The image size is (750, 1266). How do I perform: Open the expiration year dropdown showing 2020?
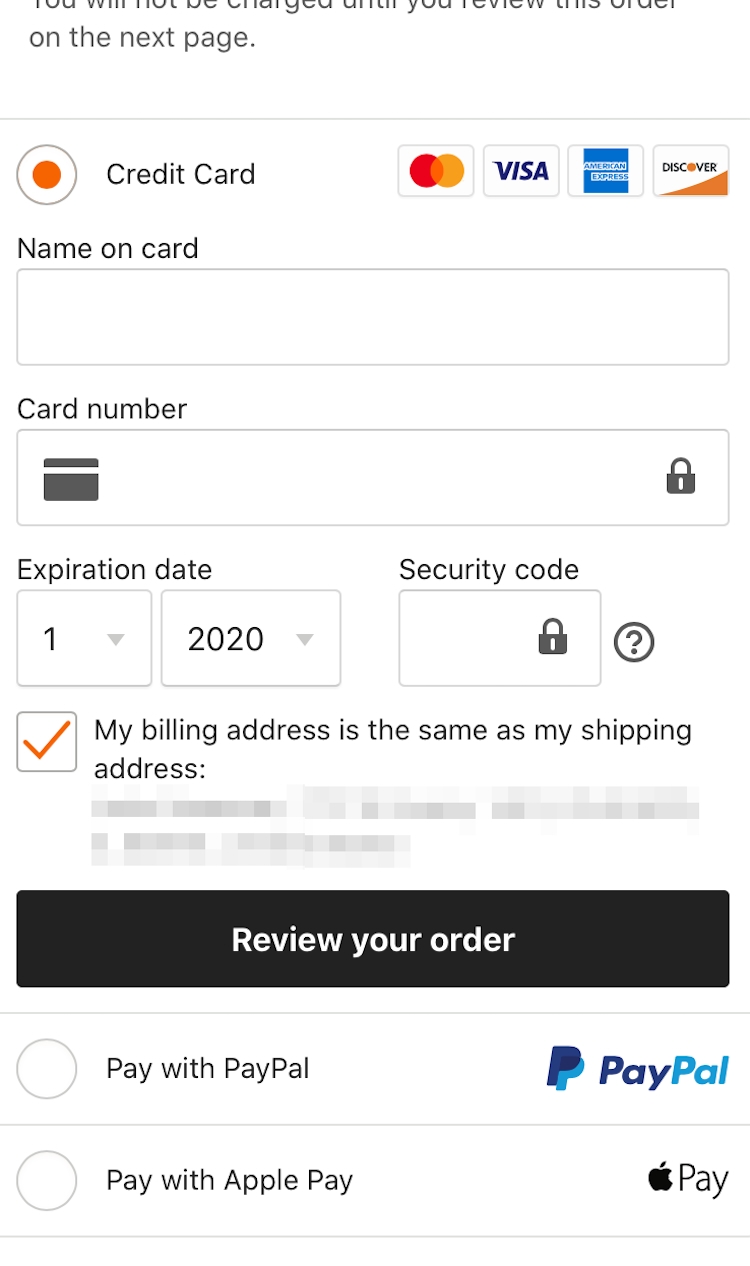[251, 638]
